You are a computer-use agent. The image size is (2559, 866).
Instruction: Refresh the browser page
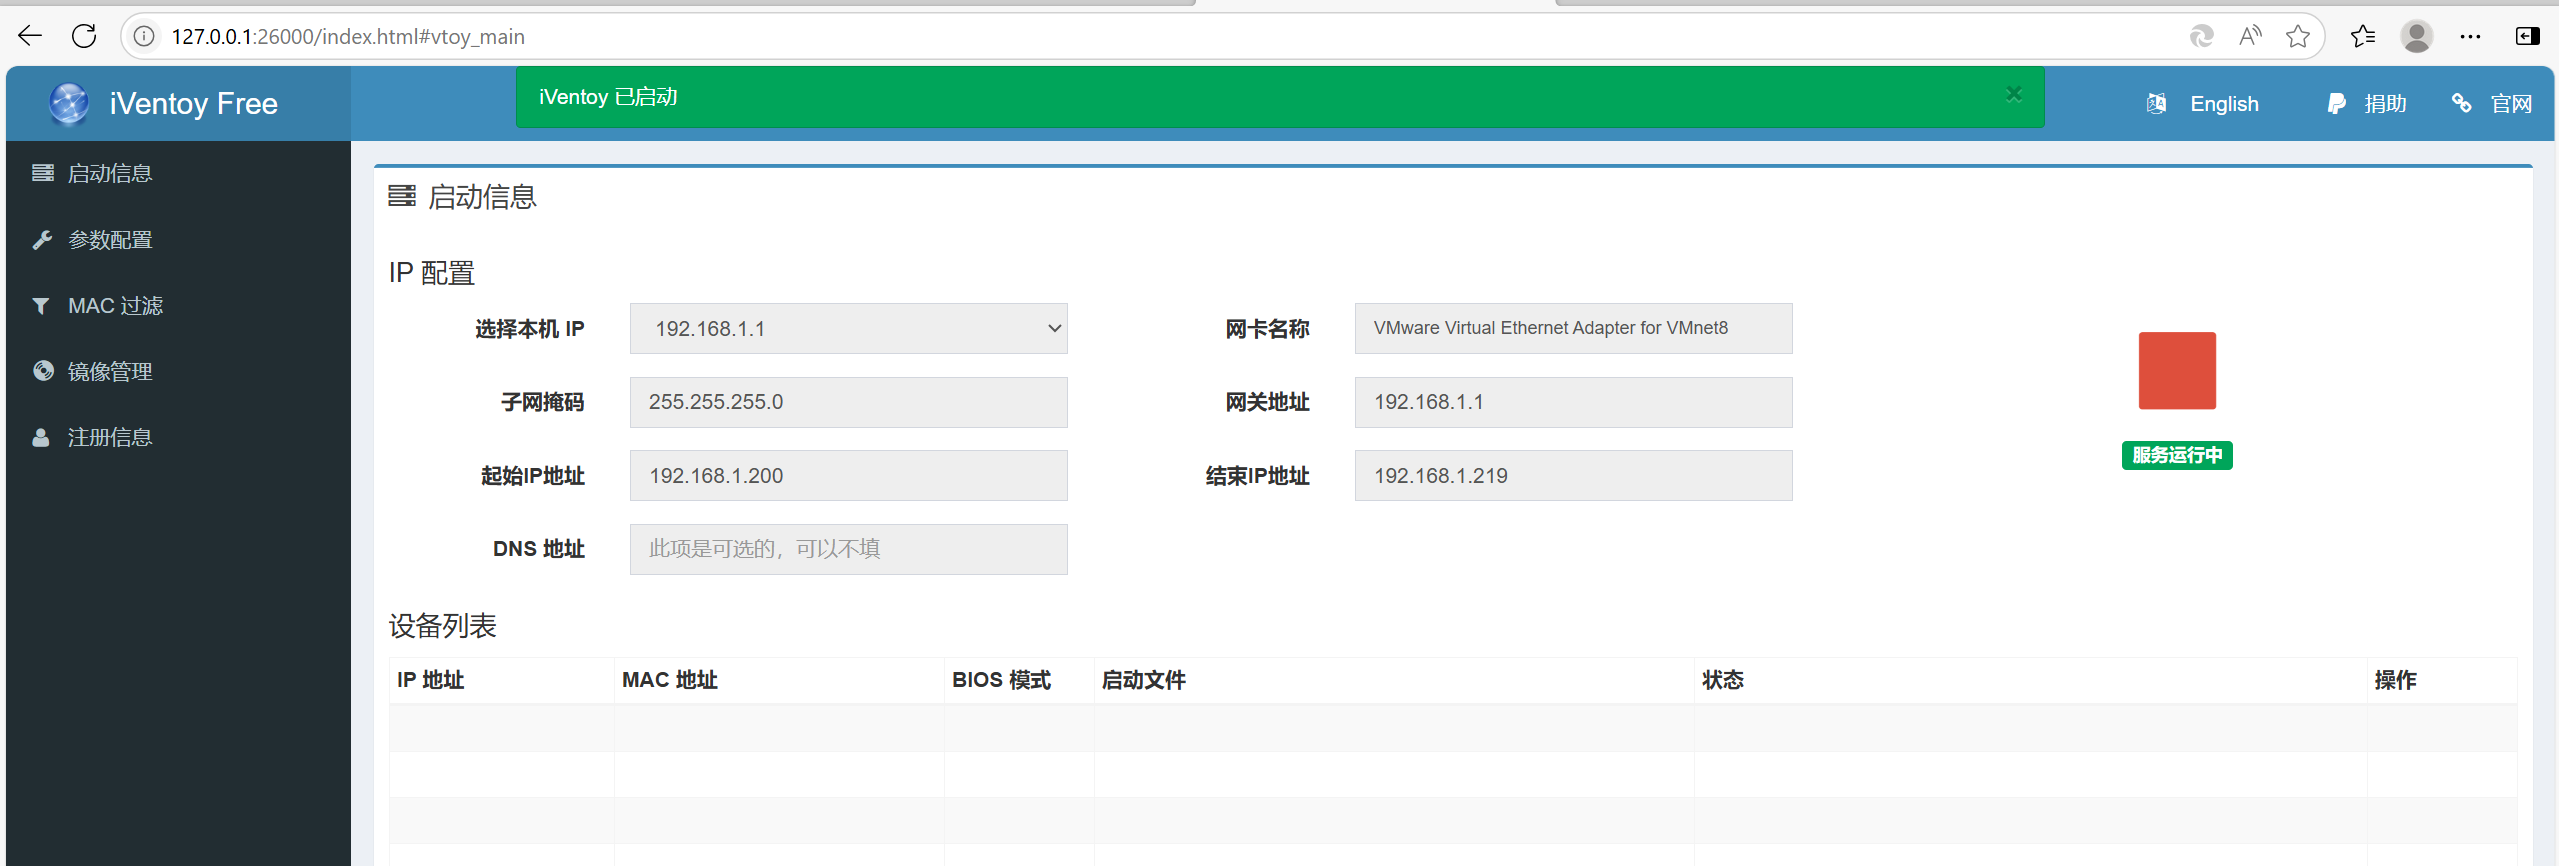click(85, 37)
